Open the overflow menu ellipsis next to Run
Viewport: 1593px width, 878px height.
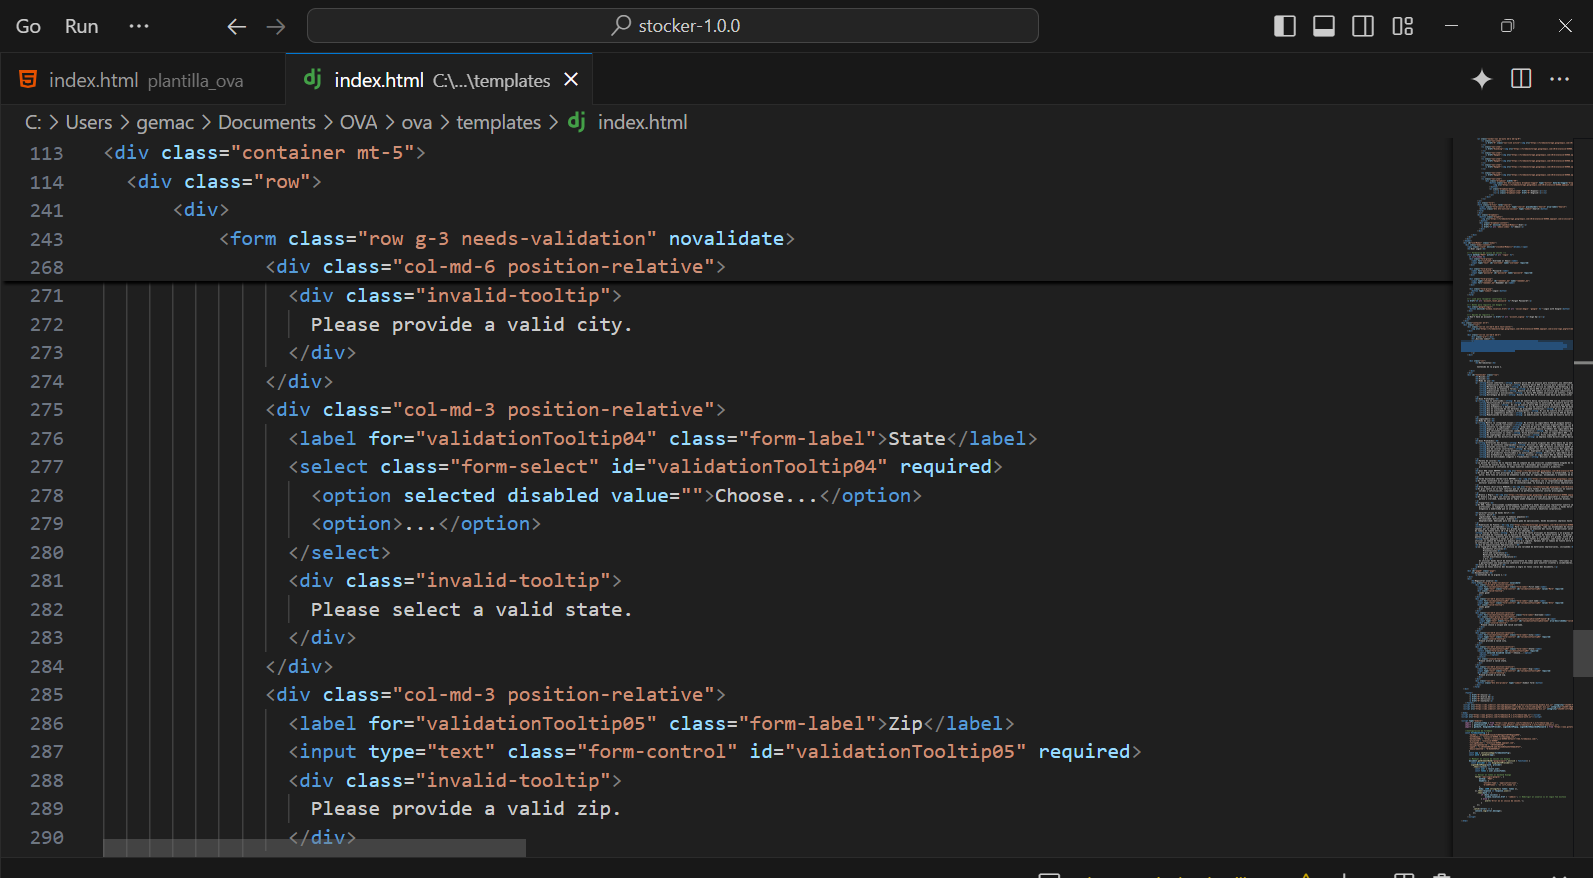click(x=139, y=26)
